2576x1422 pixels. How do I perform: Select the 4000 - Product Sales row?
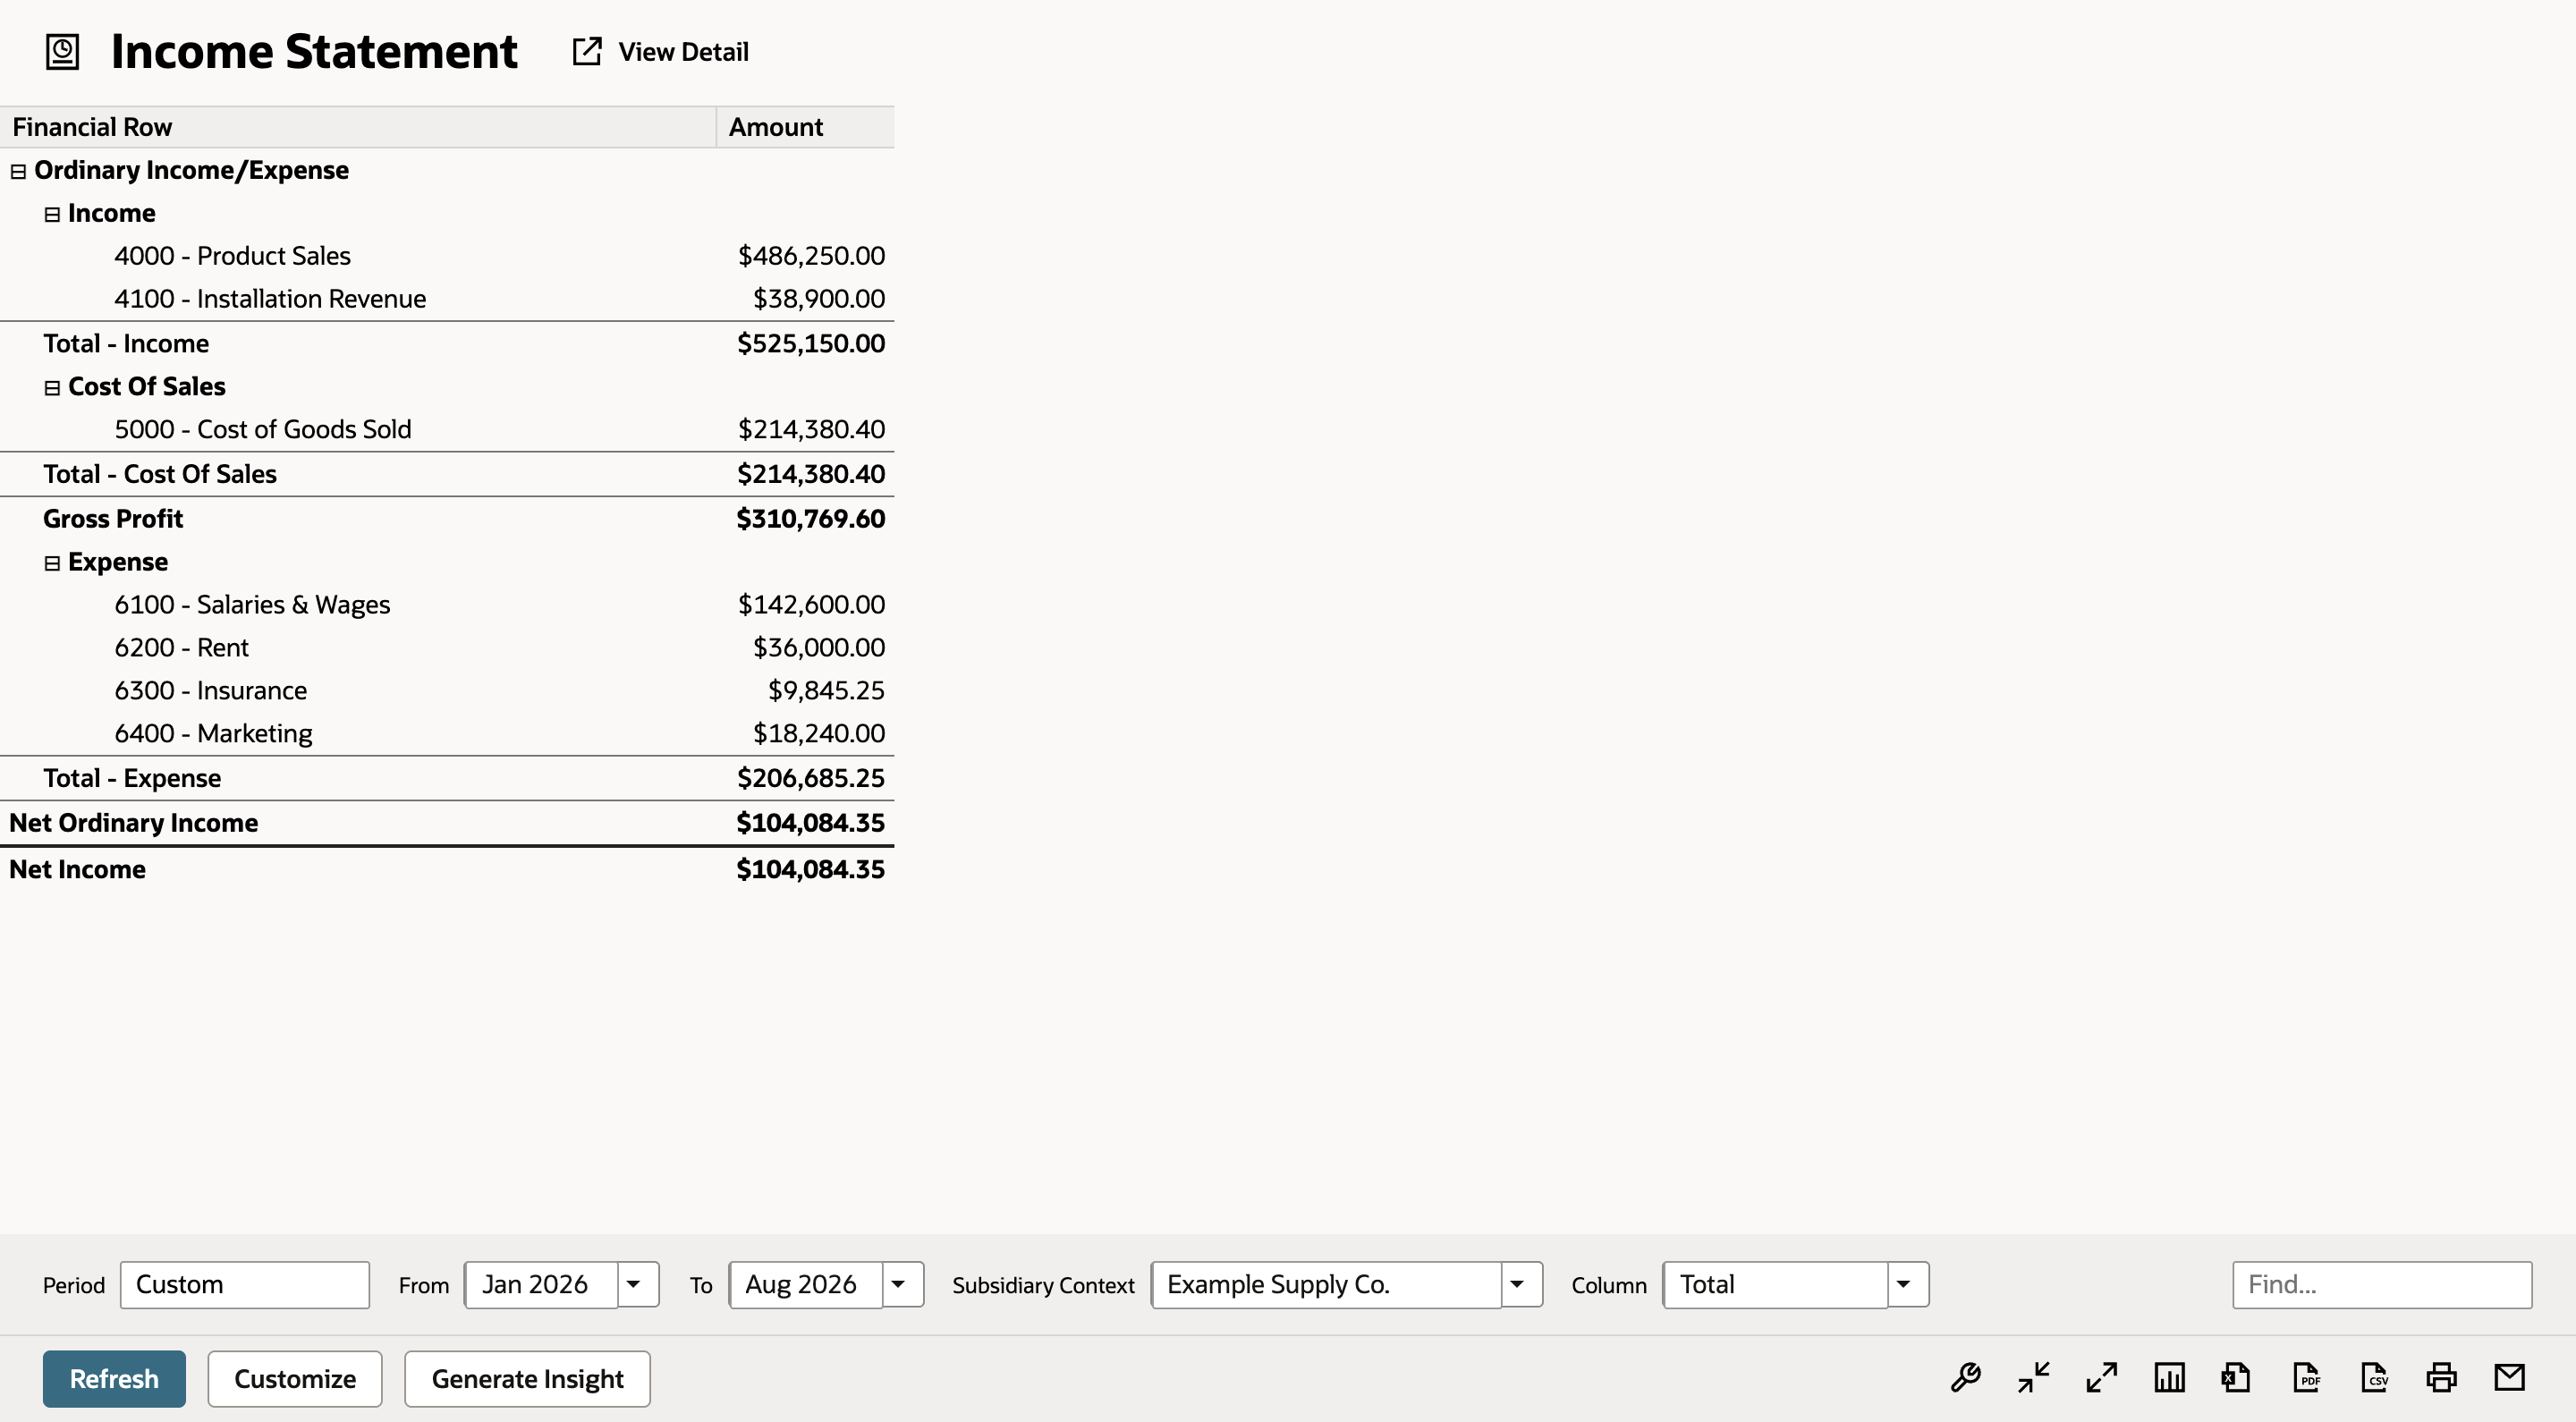coord(447,256)
